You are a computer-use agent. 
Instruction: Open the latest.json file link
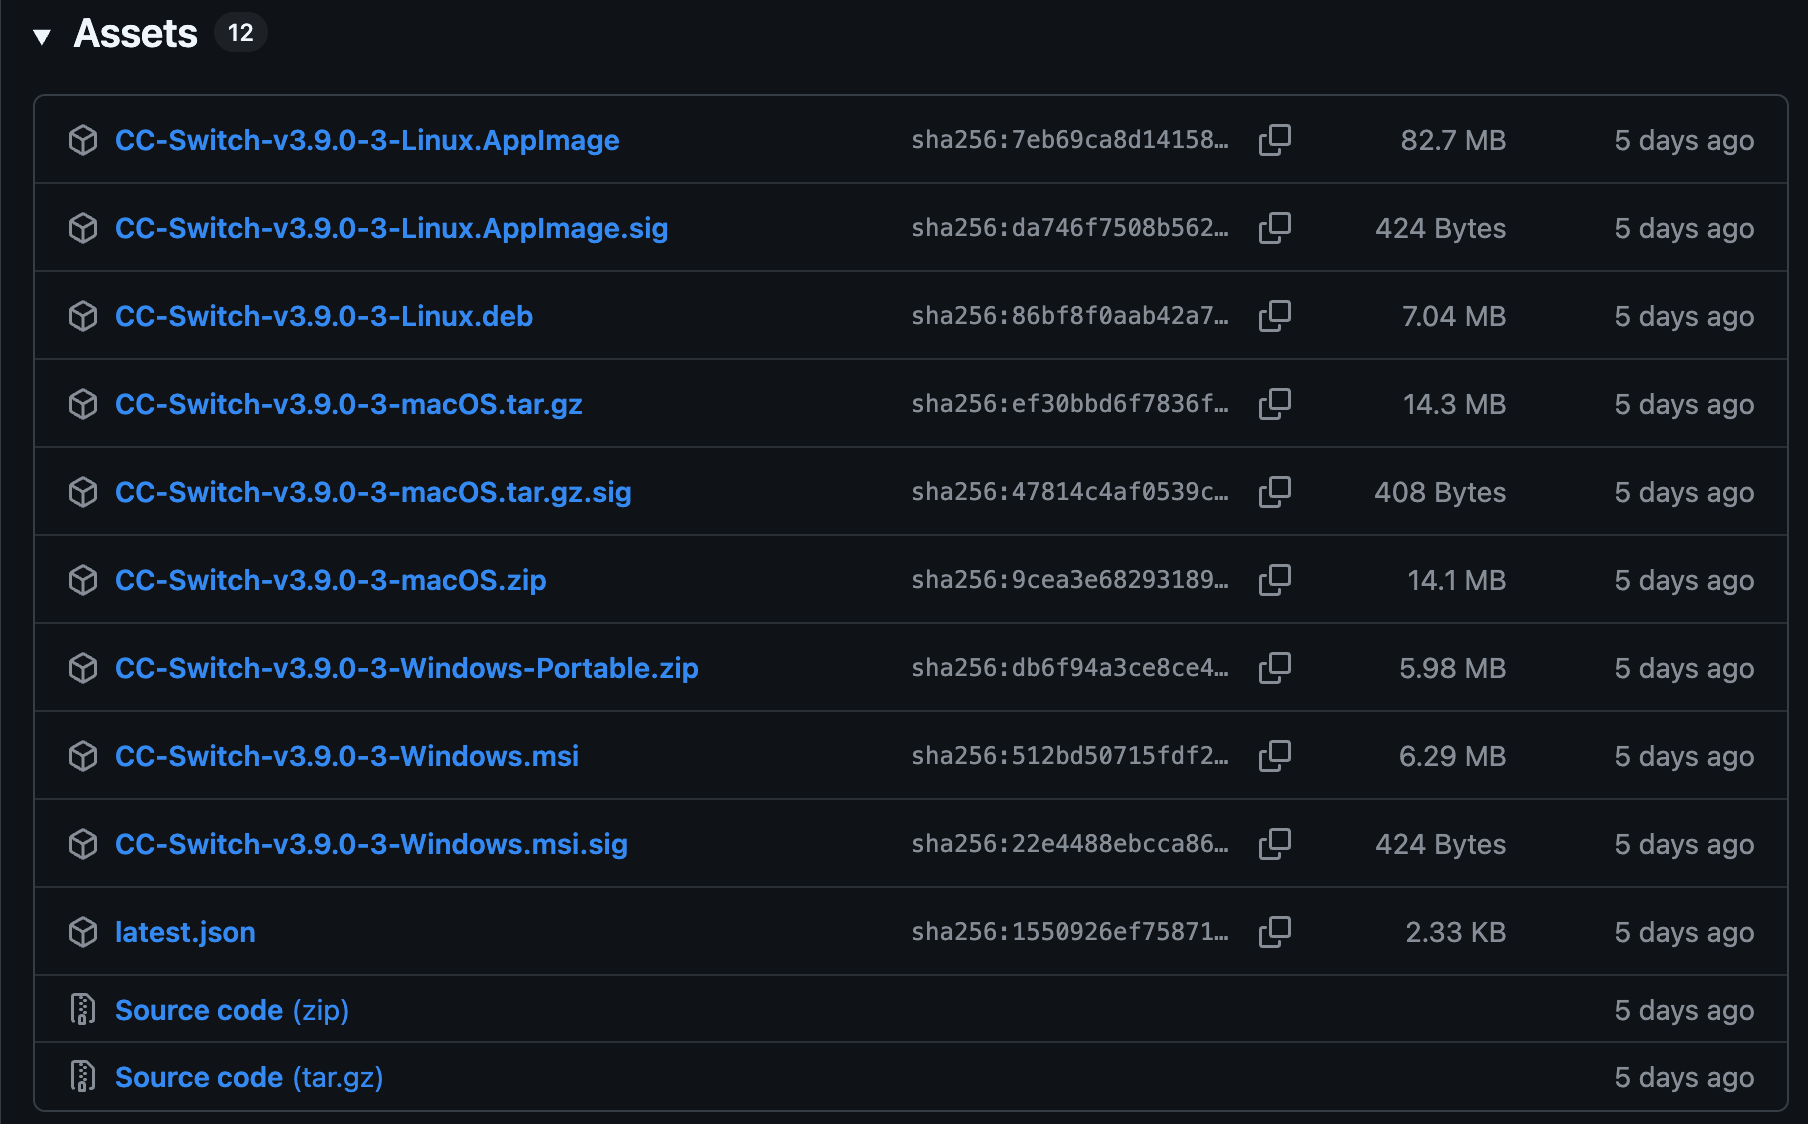(x=185, y=932)
